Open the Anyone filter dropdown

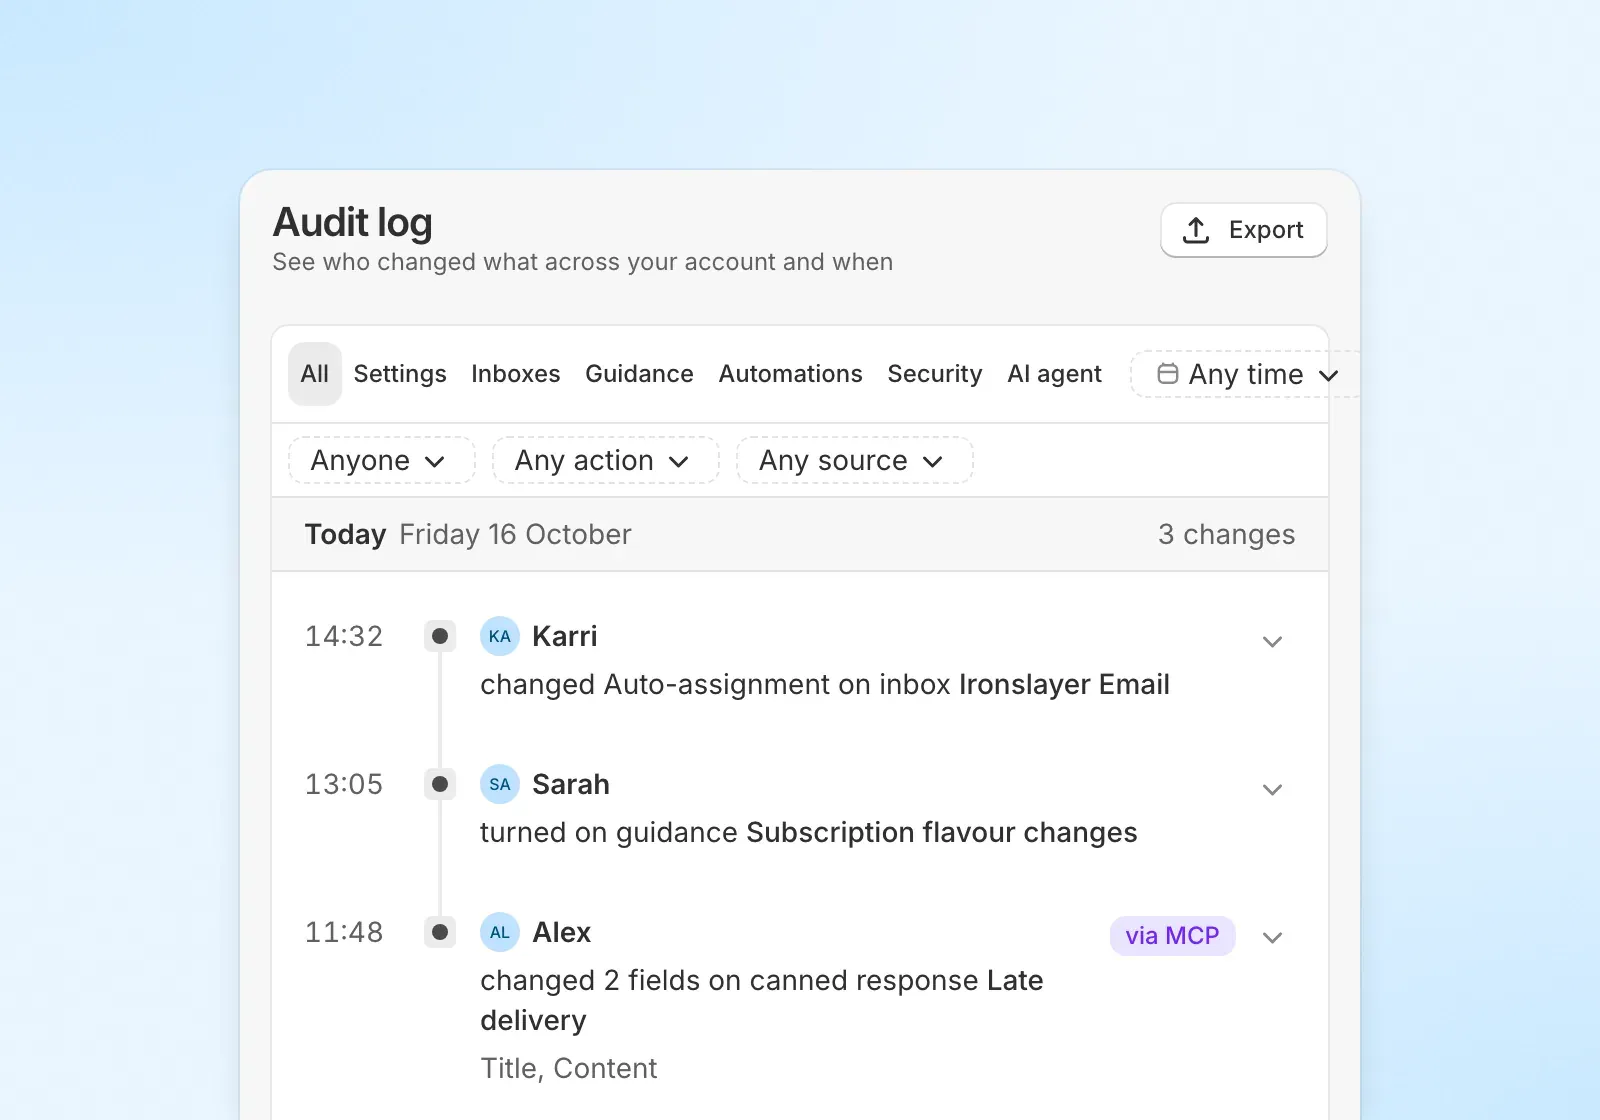point(381,460)
